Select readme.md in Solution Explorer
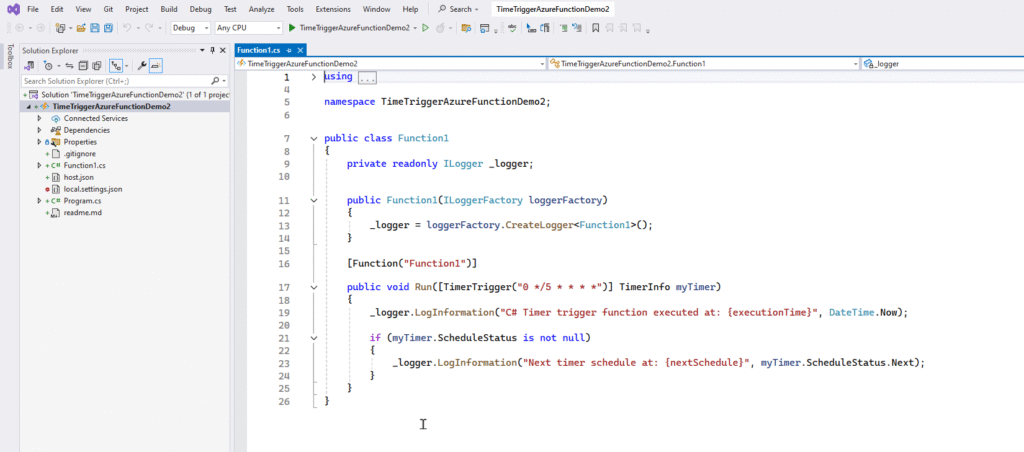1024x452 pixels. (82, 212)
